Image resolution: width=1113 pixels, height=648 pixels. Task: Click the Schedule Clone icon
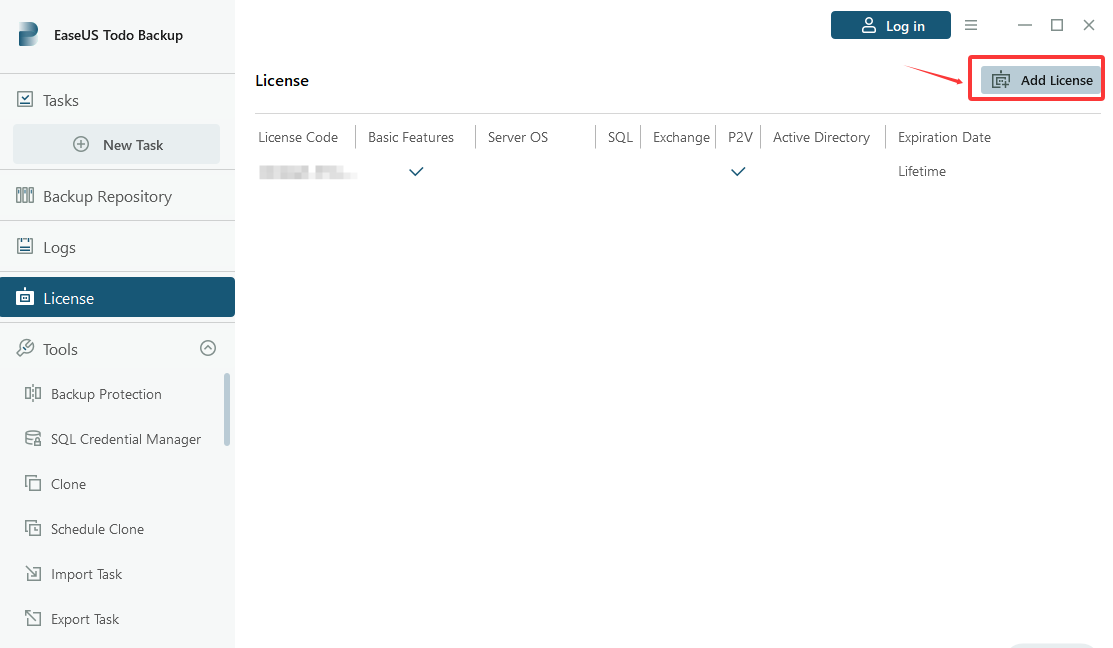[x=33, y=528]
